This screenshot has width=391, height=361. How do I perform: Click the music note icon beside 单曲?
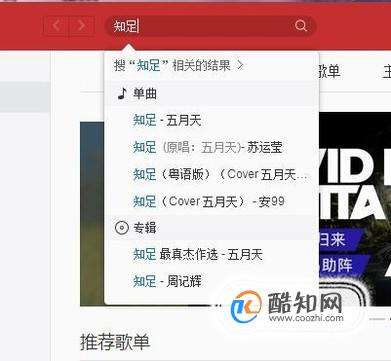coord(122,94)
